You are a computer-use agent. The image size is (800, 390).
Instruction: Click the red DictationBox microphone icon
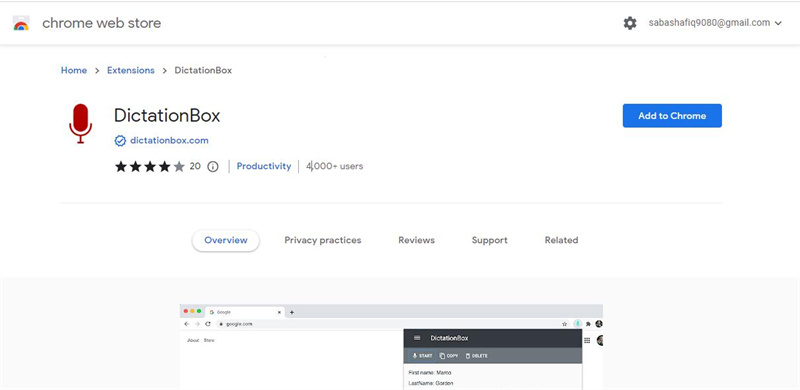point(81,124)
